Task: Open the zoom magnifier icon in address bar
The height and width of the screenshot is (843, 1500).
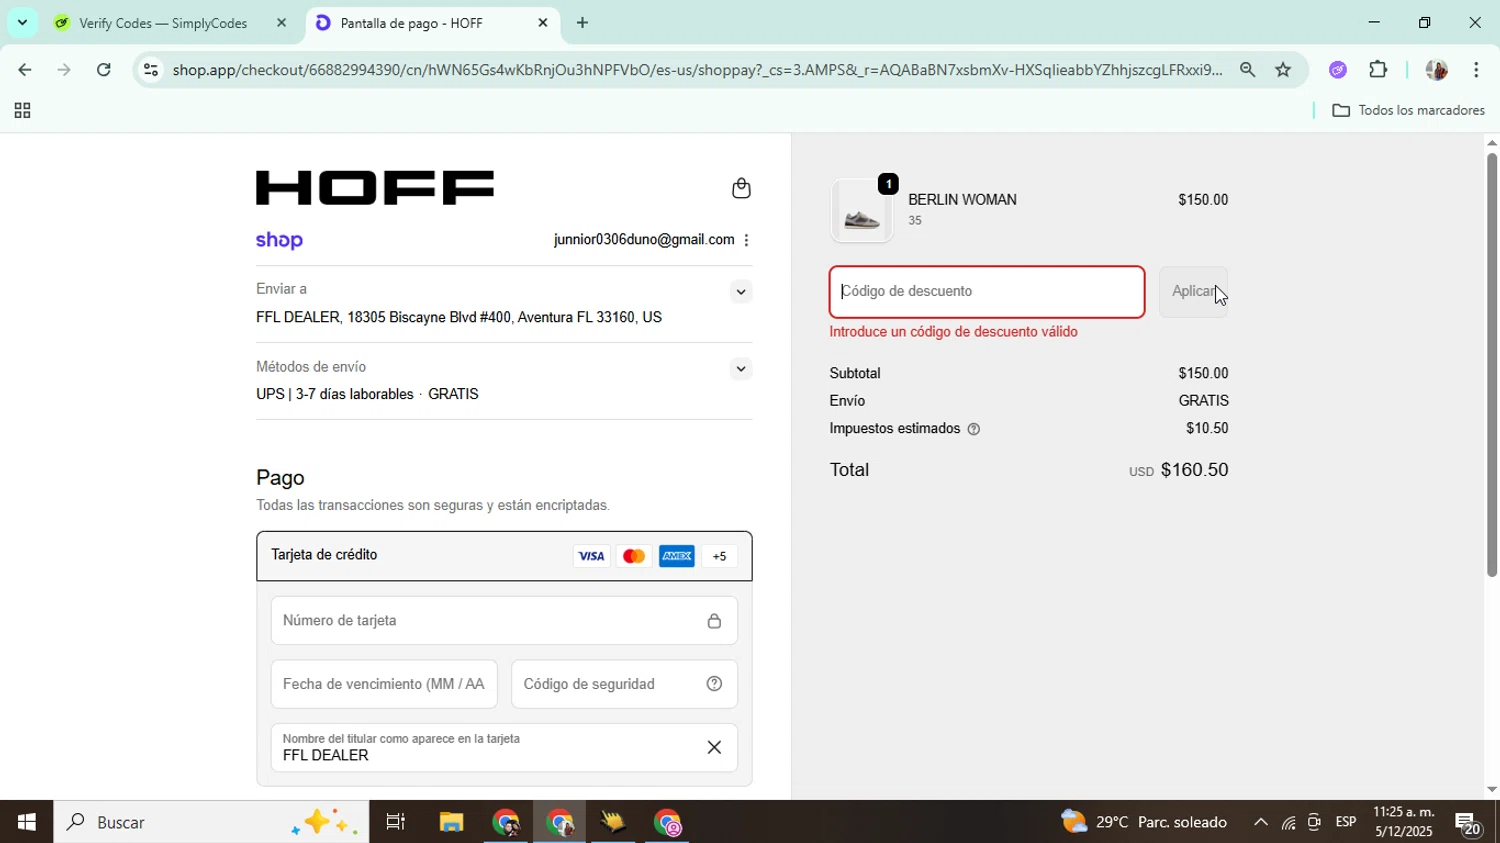Action: pyautogui.click(x=1247, y=70)
